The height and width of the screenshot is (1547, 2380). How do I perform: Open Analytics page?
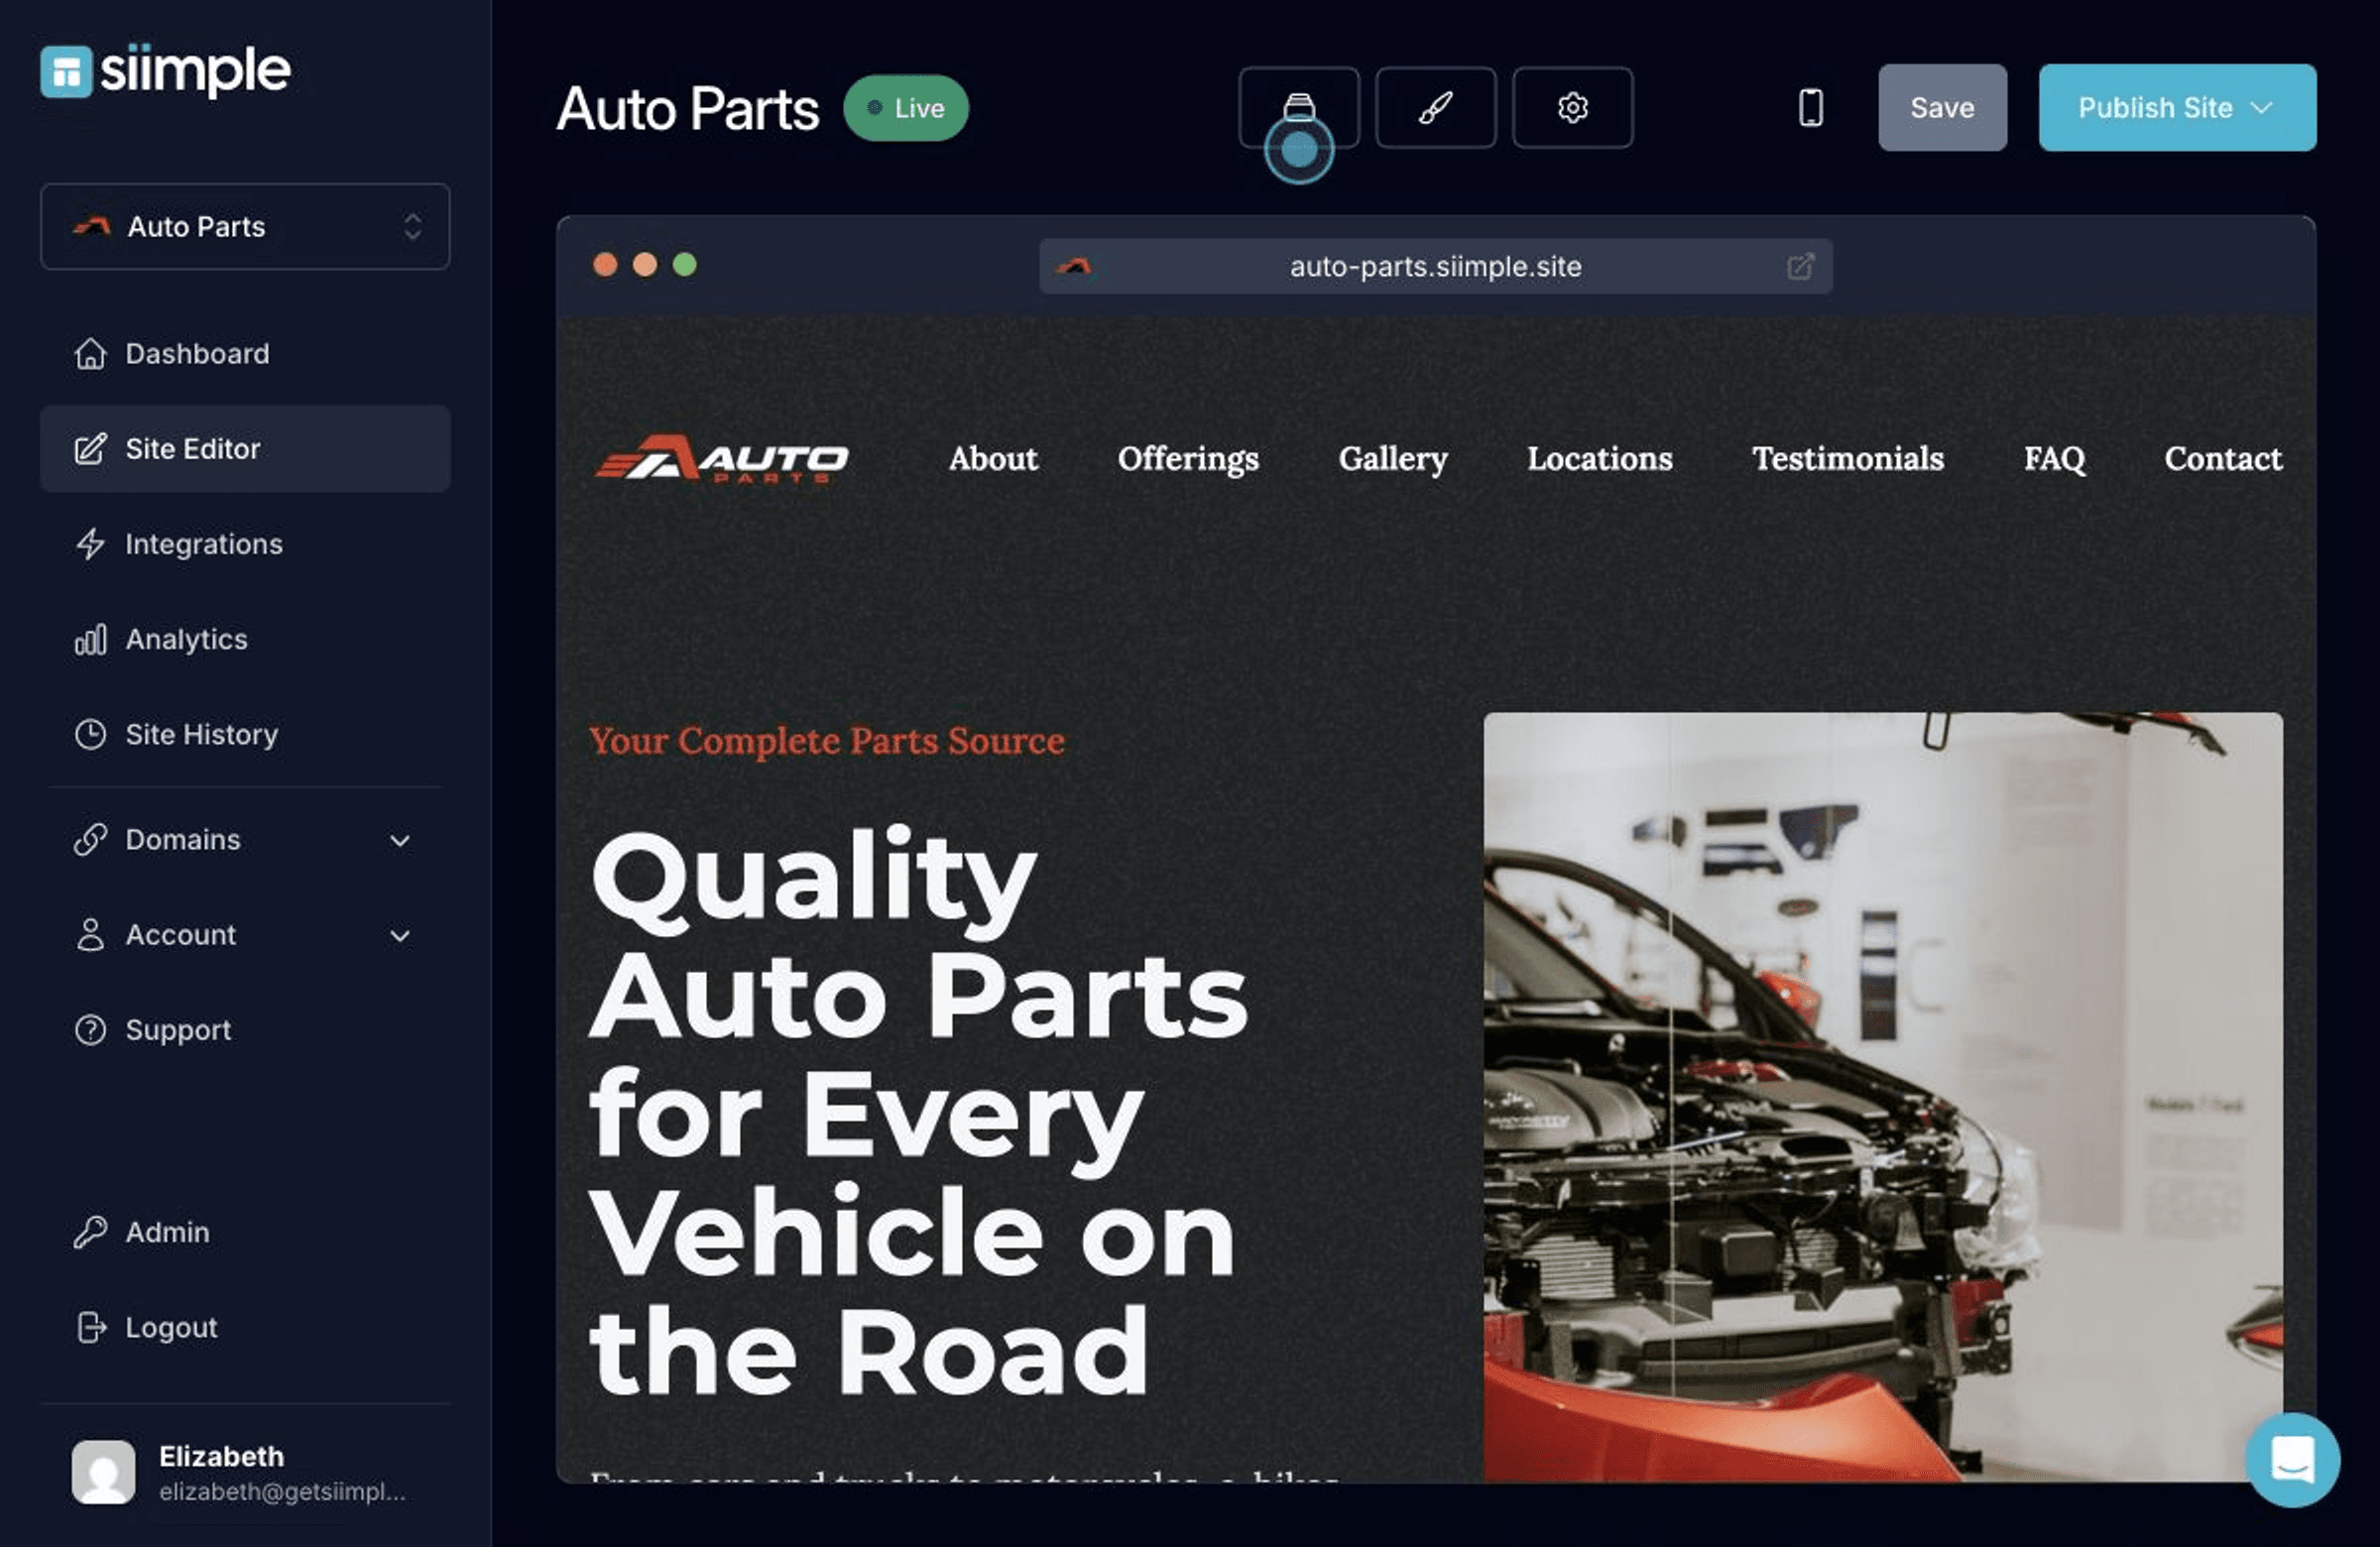245,639
